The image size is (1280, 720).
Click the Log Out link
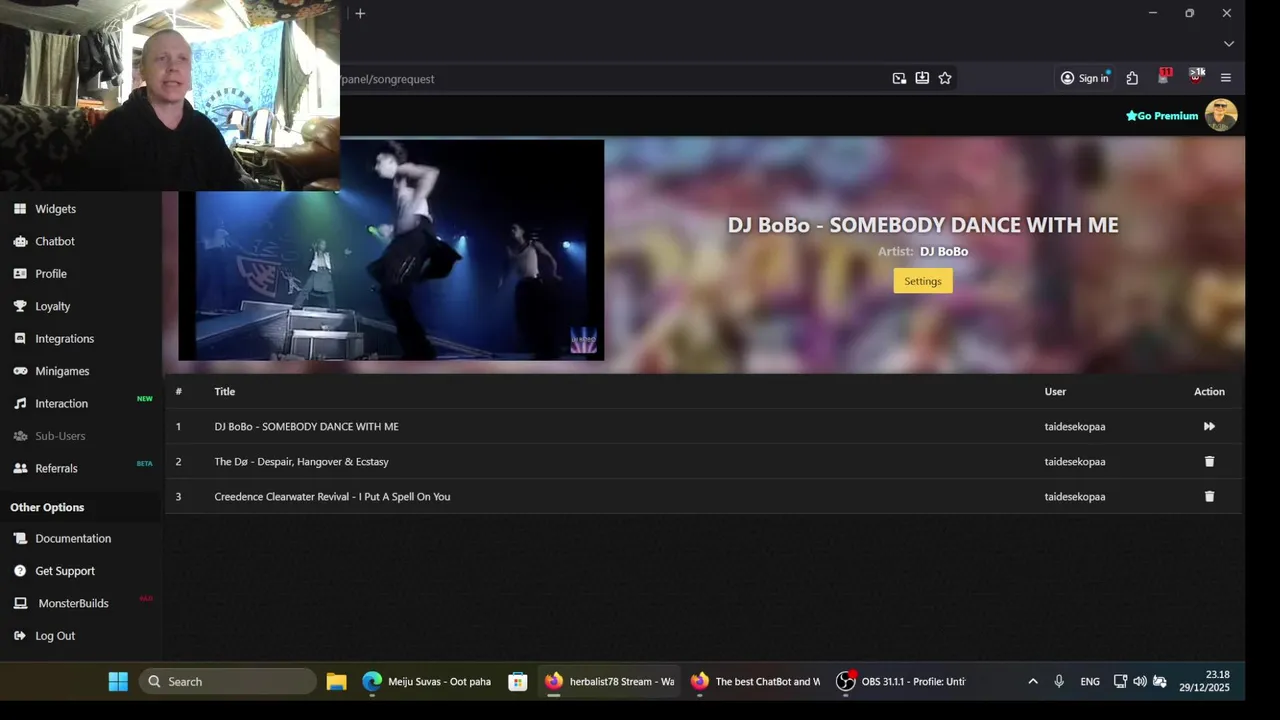(x=55, y=636)
